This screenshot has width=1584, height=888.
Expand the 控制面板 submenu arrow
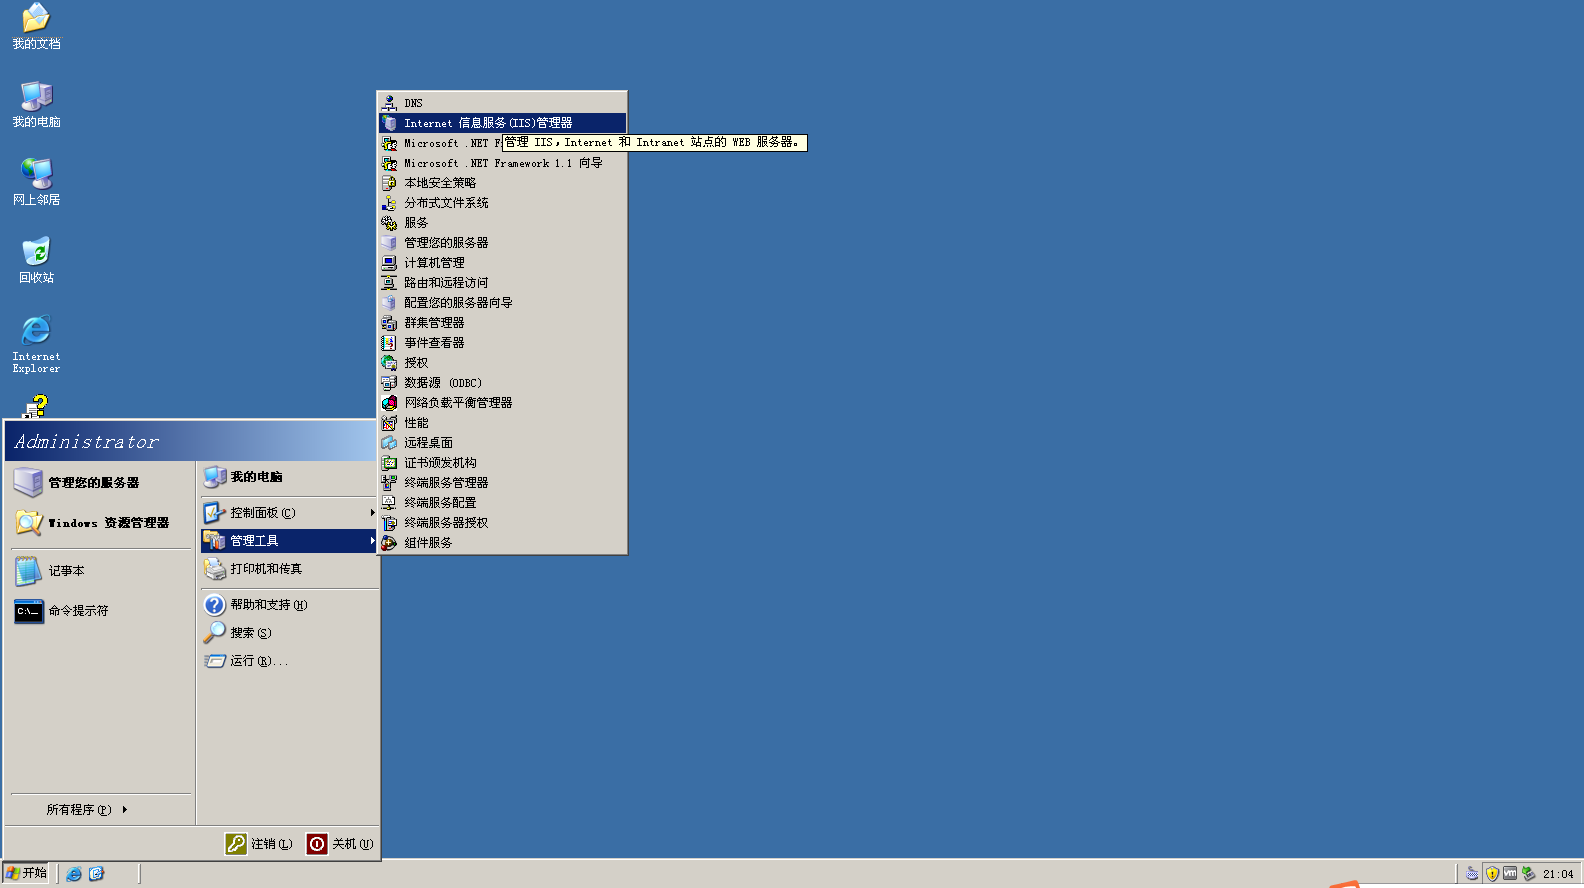click(x=372, y=513)
